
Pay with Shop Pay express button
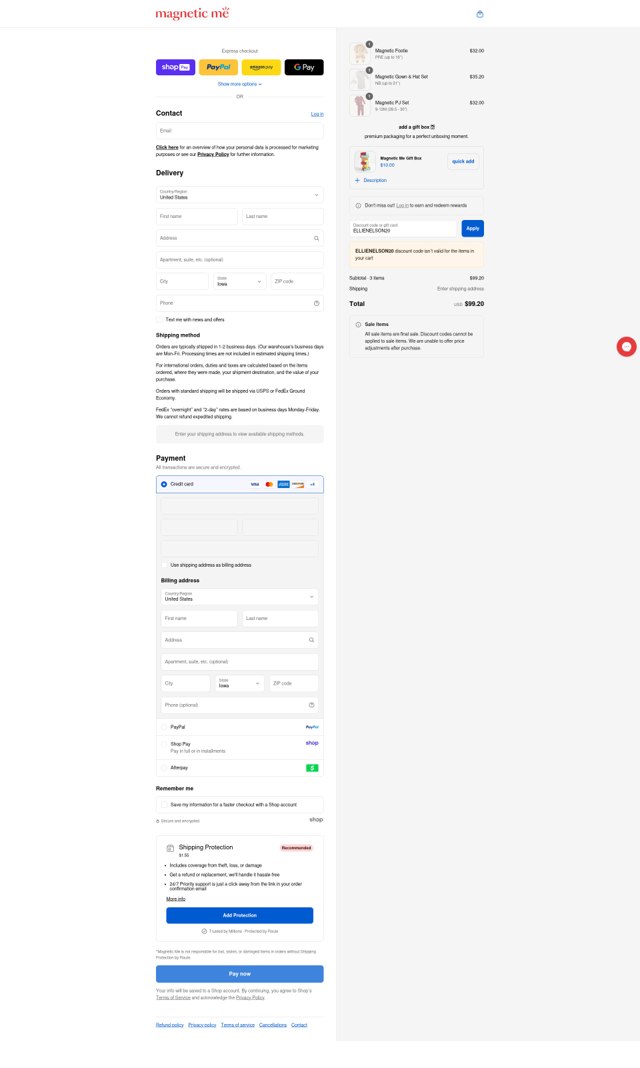pyautogui.click(x=176, y=67)
